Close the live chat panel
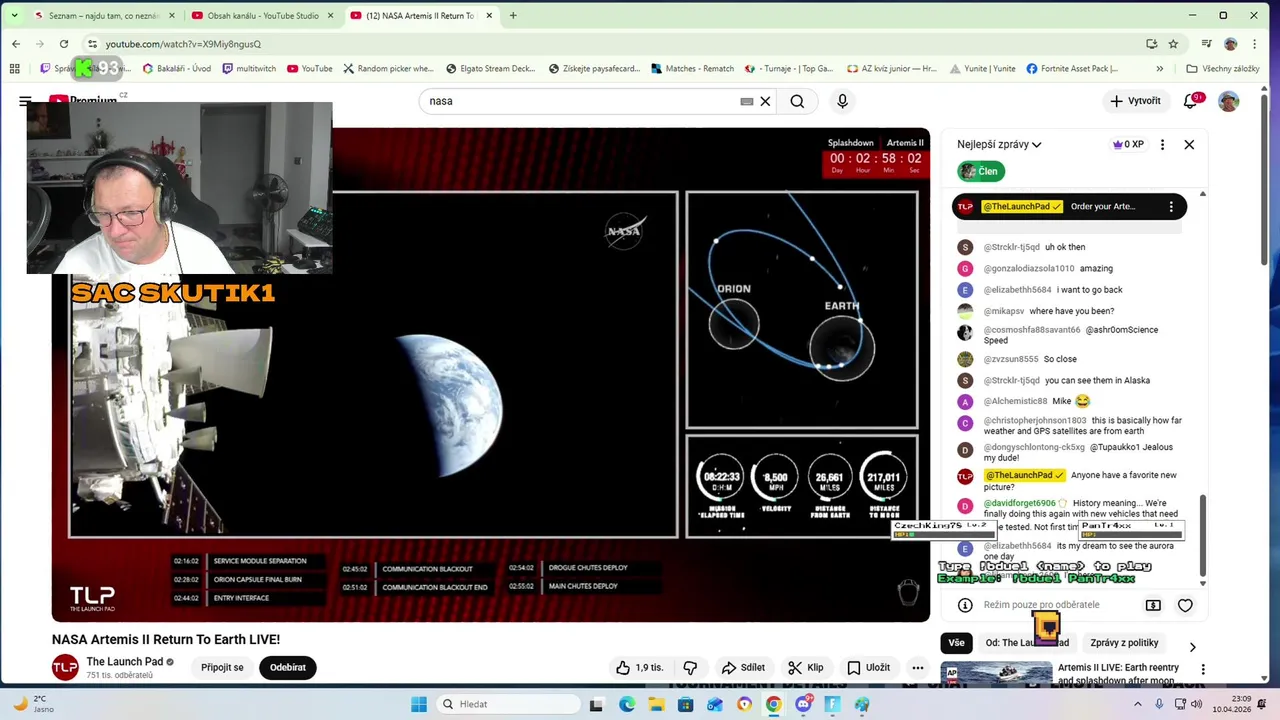The height and width of the screenshot is (720, 1280). coord(1189,144)
